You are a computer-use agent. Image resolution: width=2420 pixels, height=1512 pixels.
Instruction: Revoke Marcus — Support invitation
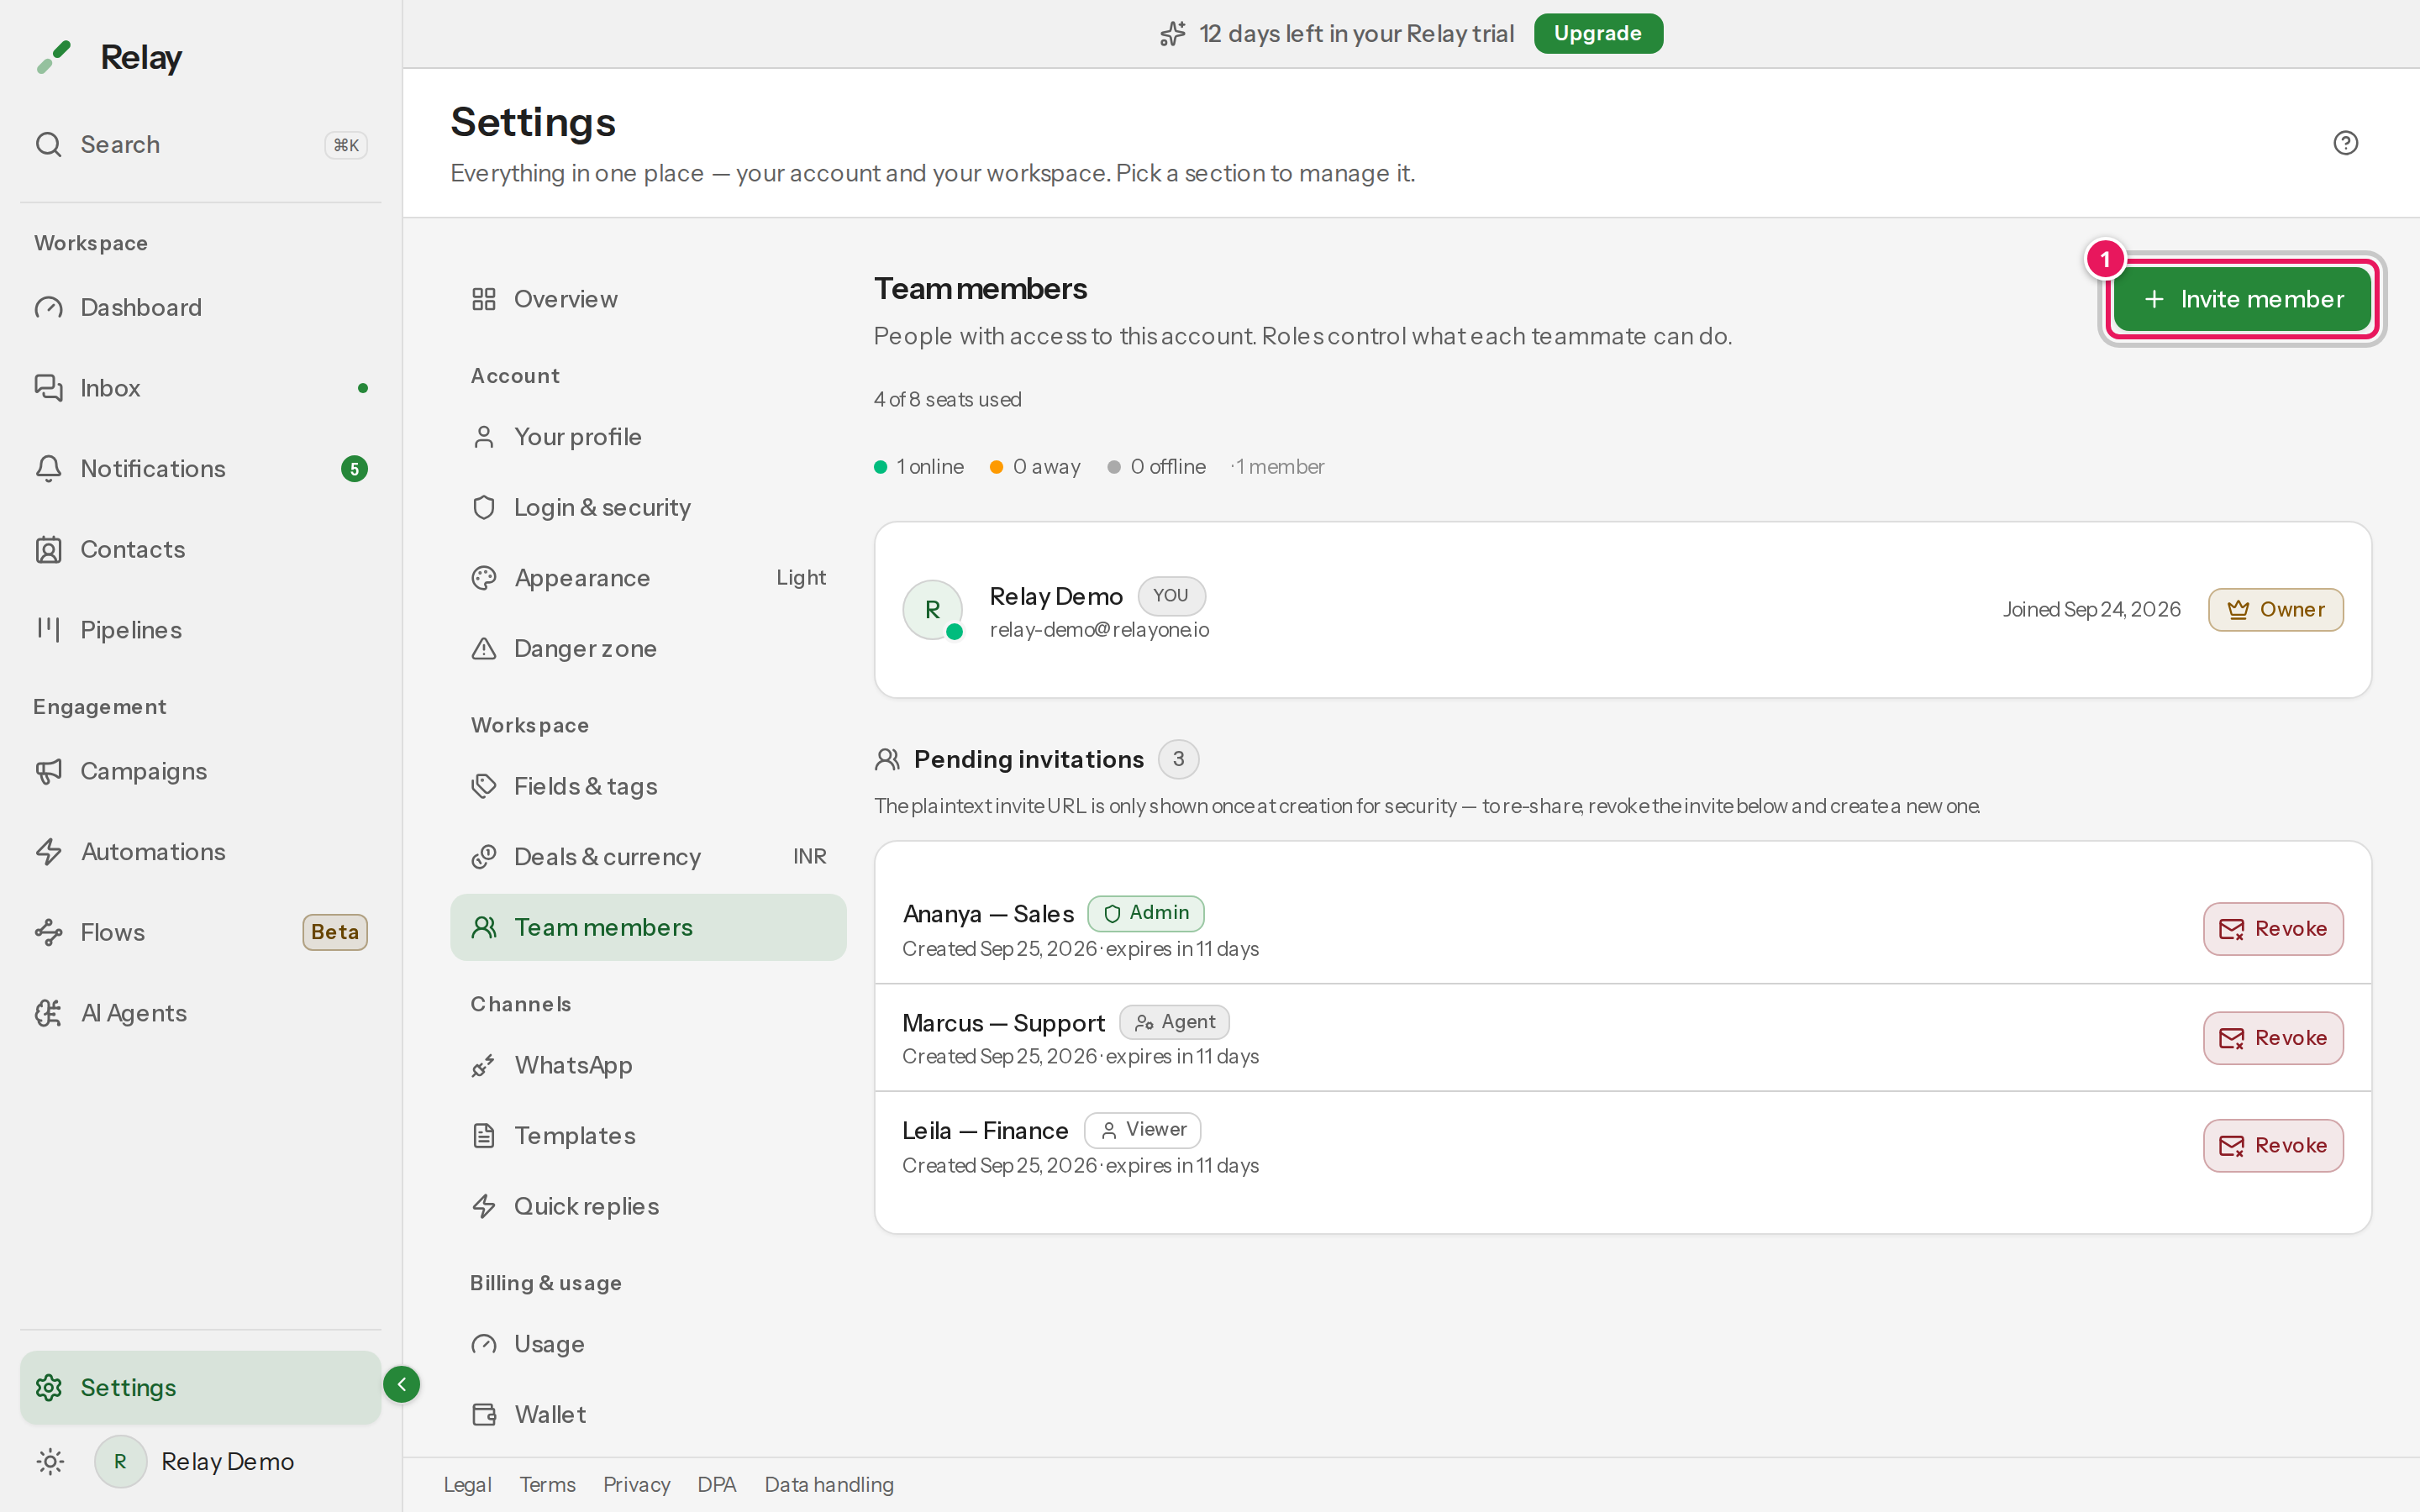[2273, 1038]
